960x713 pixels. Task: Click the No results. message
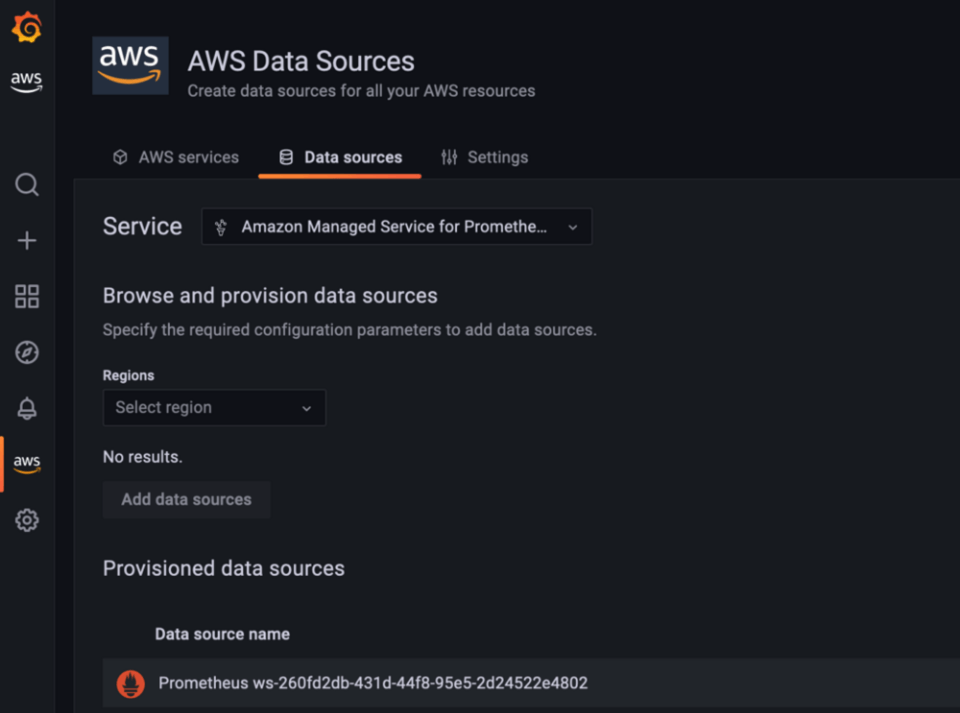pos(143,457)
